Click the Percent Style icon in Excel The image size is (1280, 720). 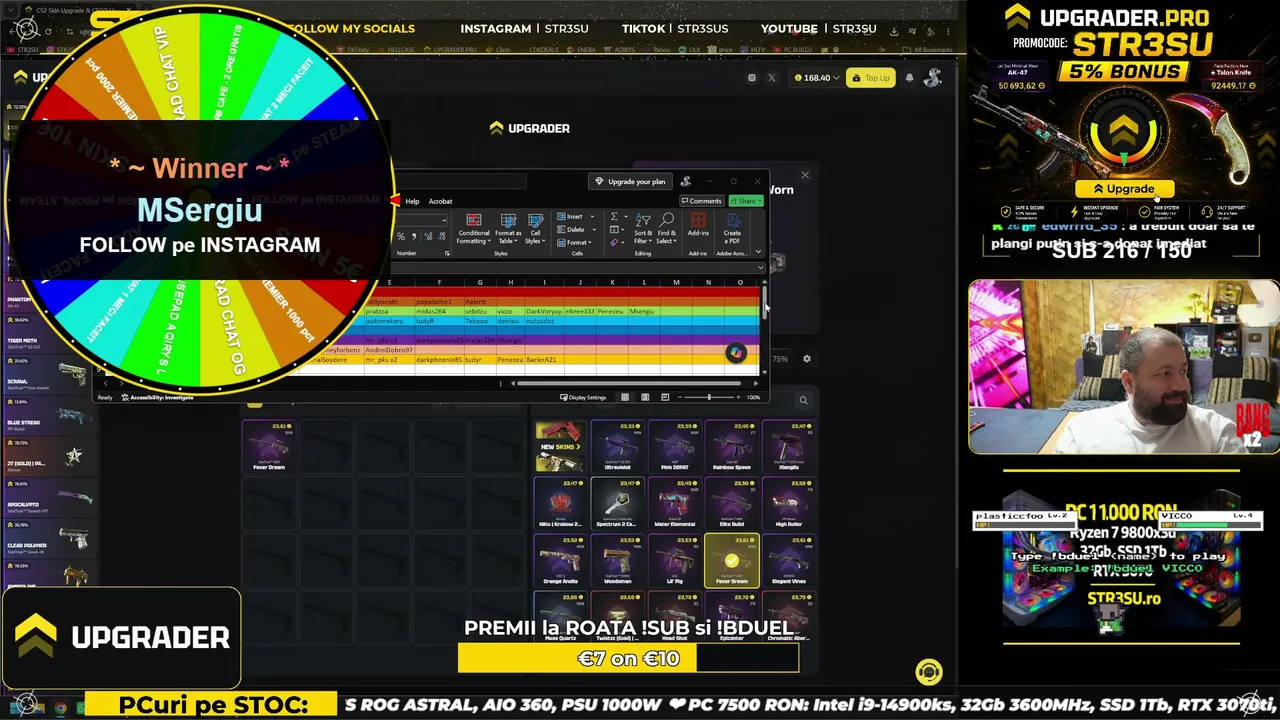tap(401, 237)
